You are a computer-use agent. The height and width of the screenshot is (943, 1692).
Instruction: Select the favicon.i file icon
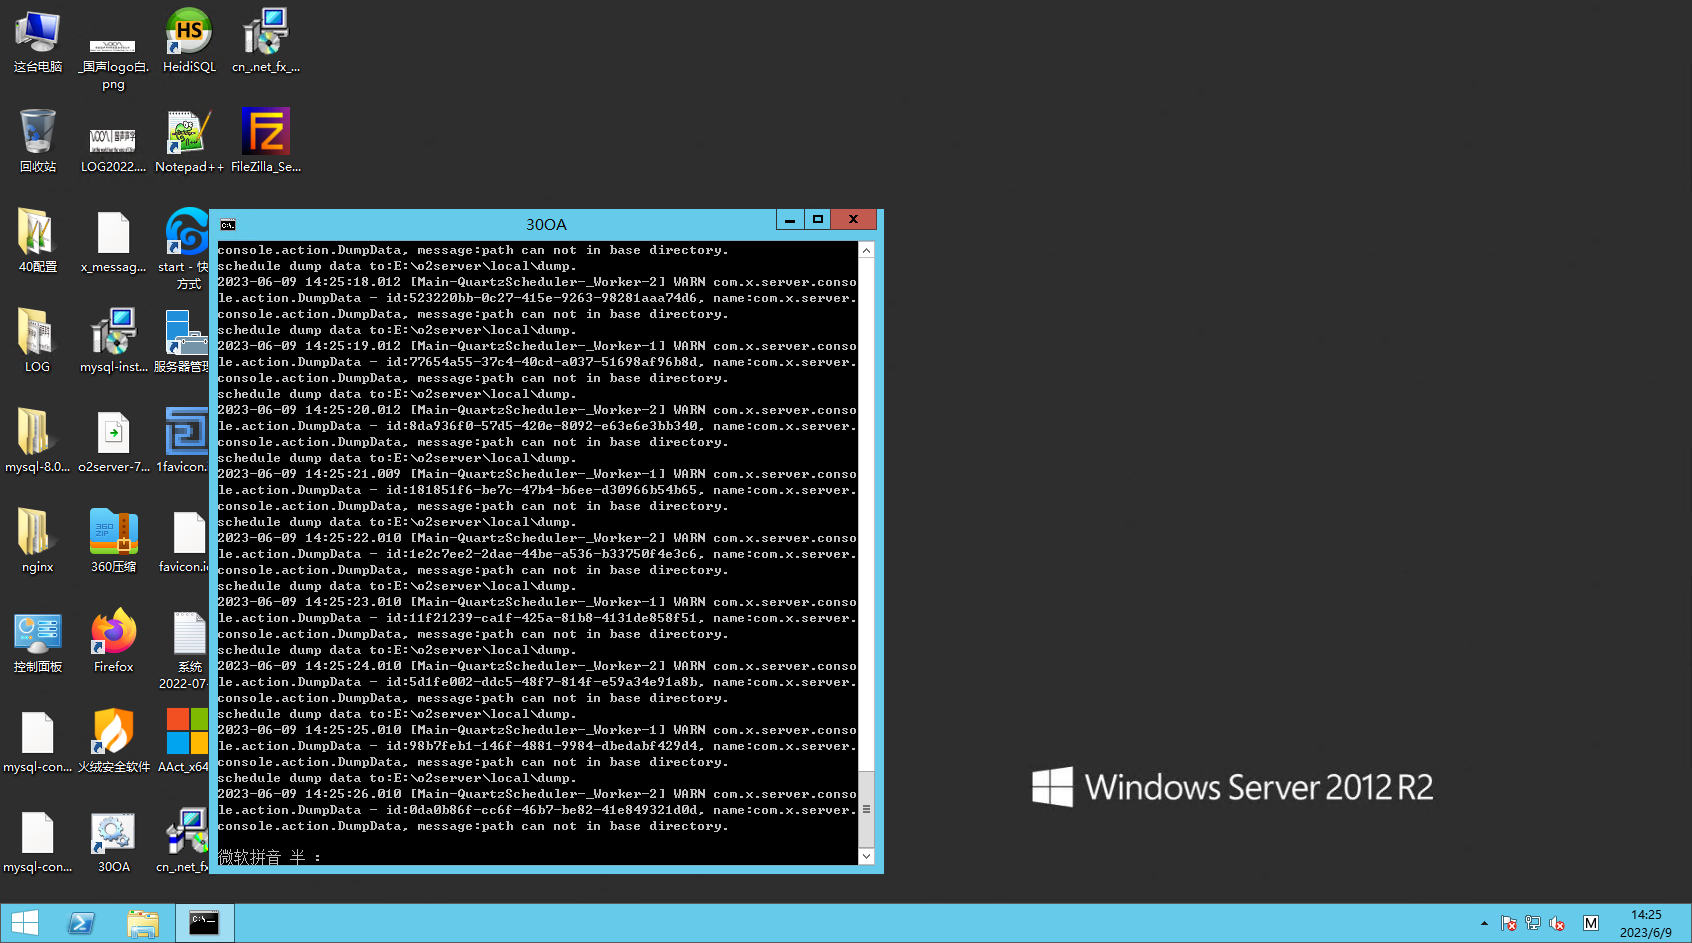(185, 541)
